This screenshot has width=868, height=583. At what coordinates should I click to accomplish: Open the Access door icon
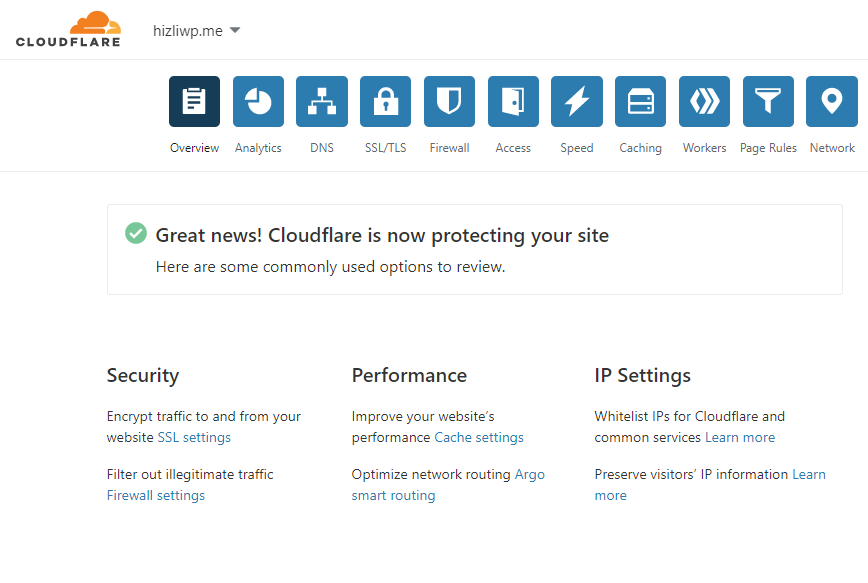point(513,101)
